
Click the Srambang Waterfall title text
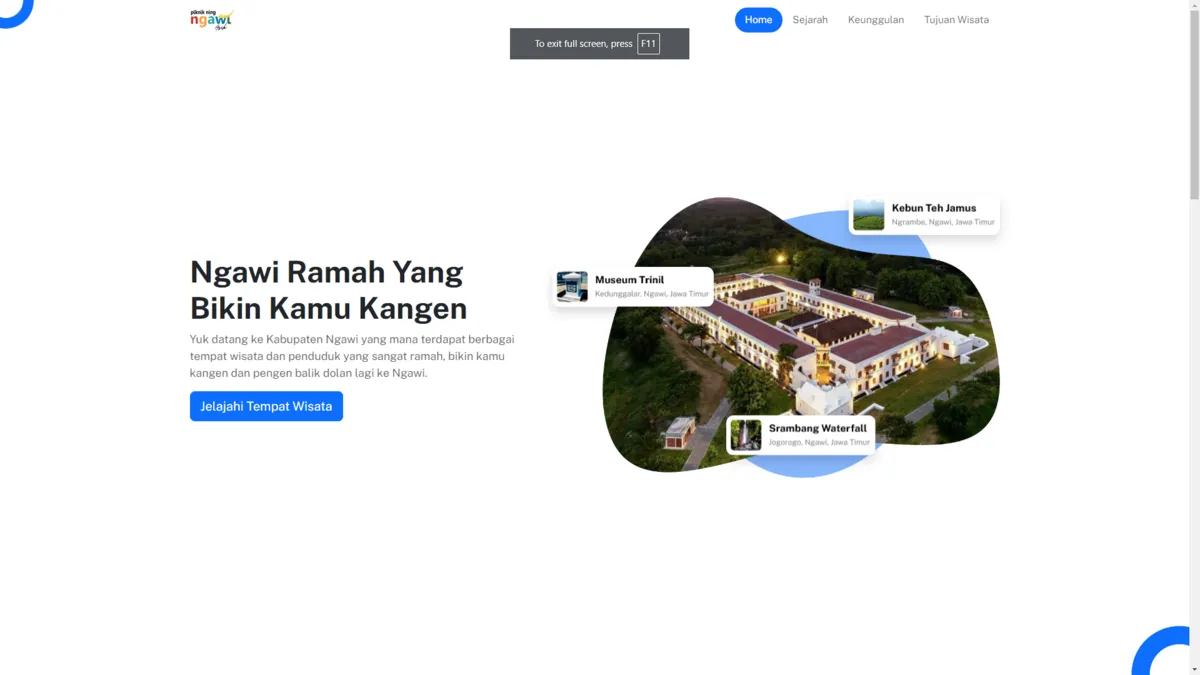coord(818,428)
